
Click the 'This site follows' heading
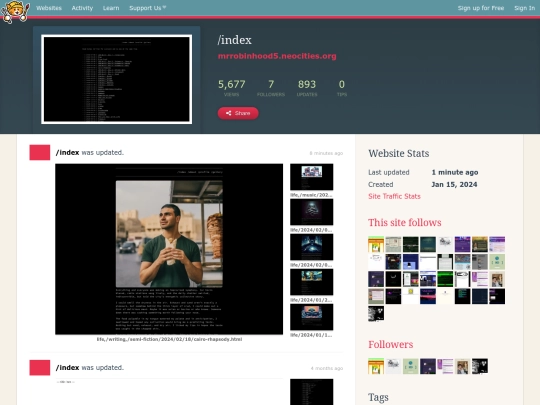click(x=405, y=222)
